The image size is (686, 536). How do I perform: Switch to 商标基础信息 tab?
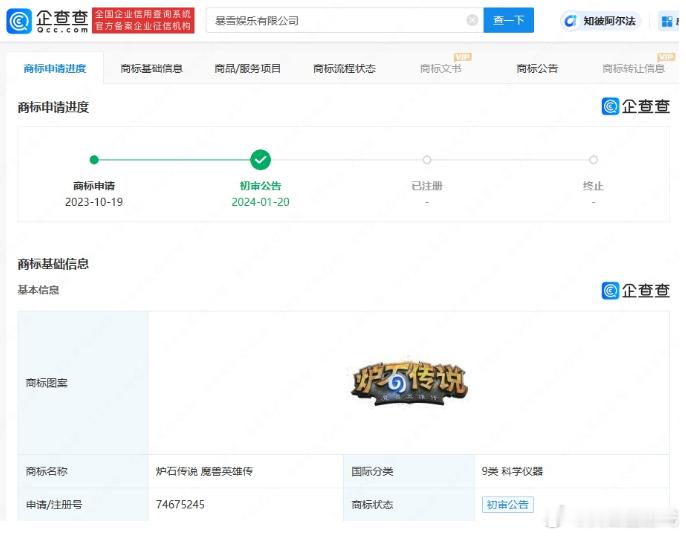[151, 68]
